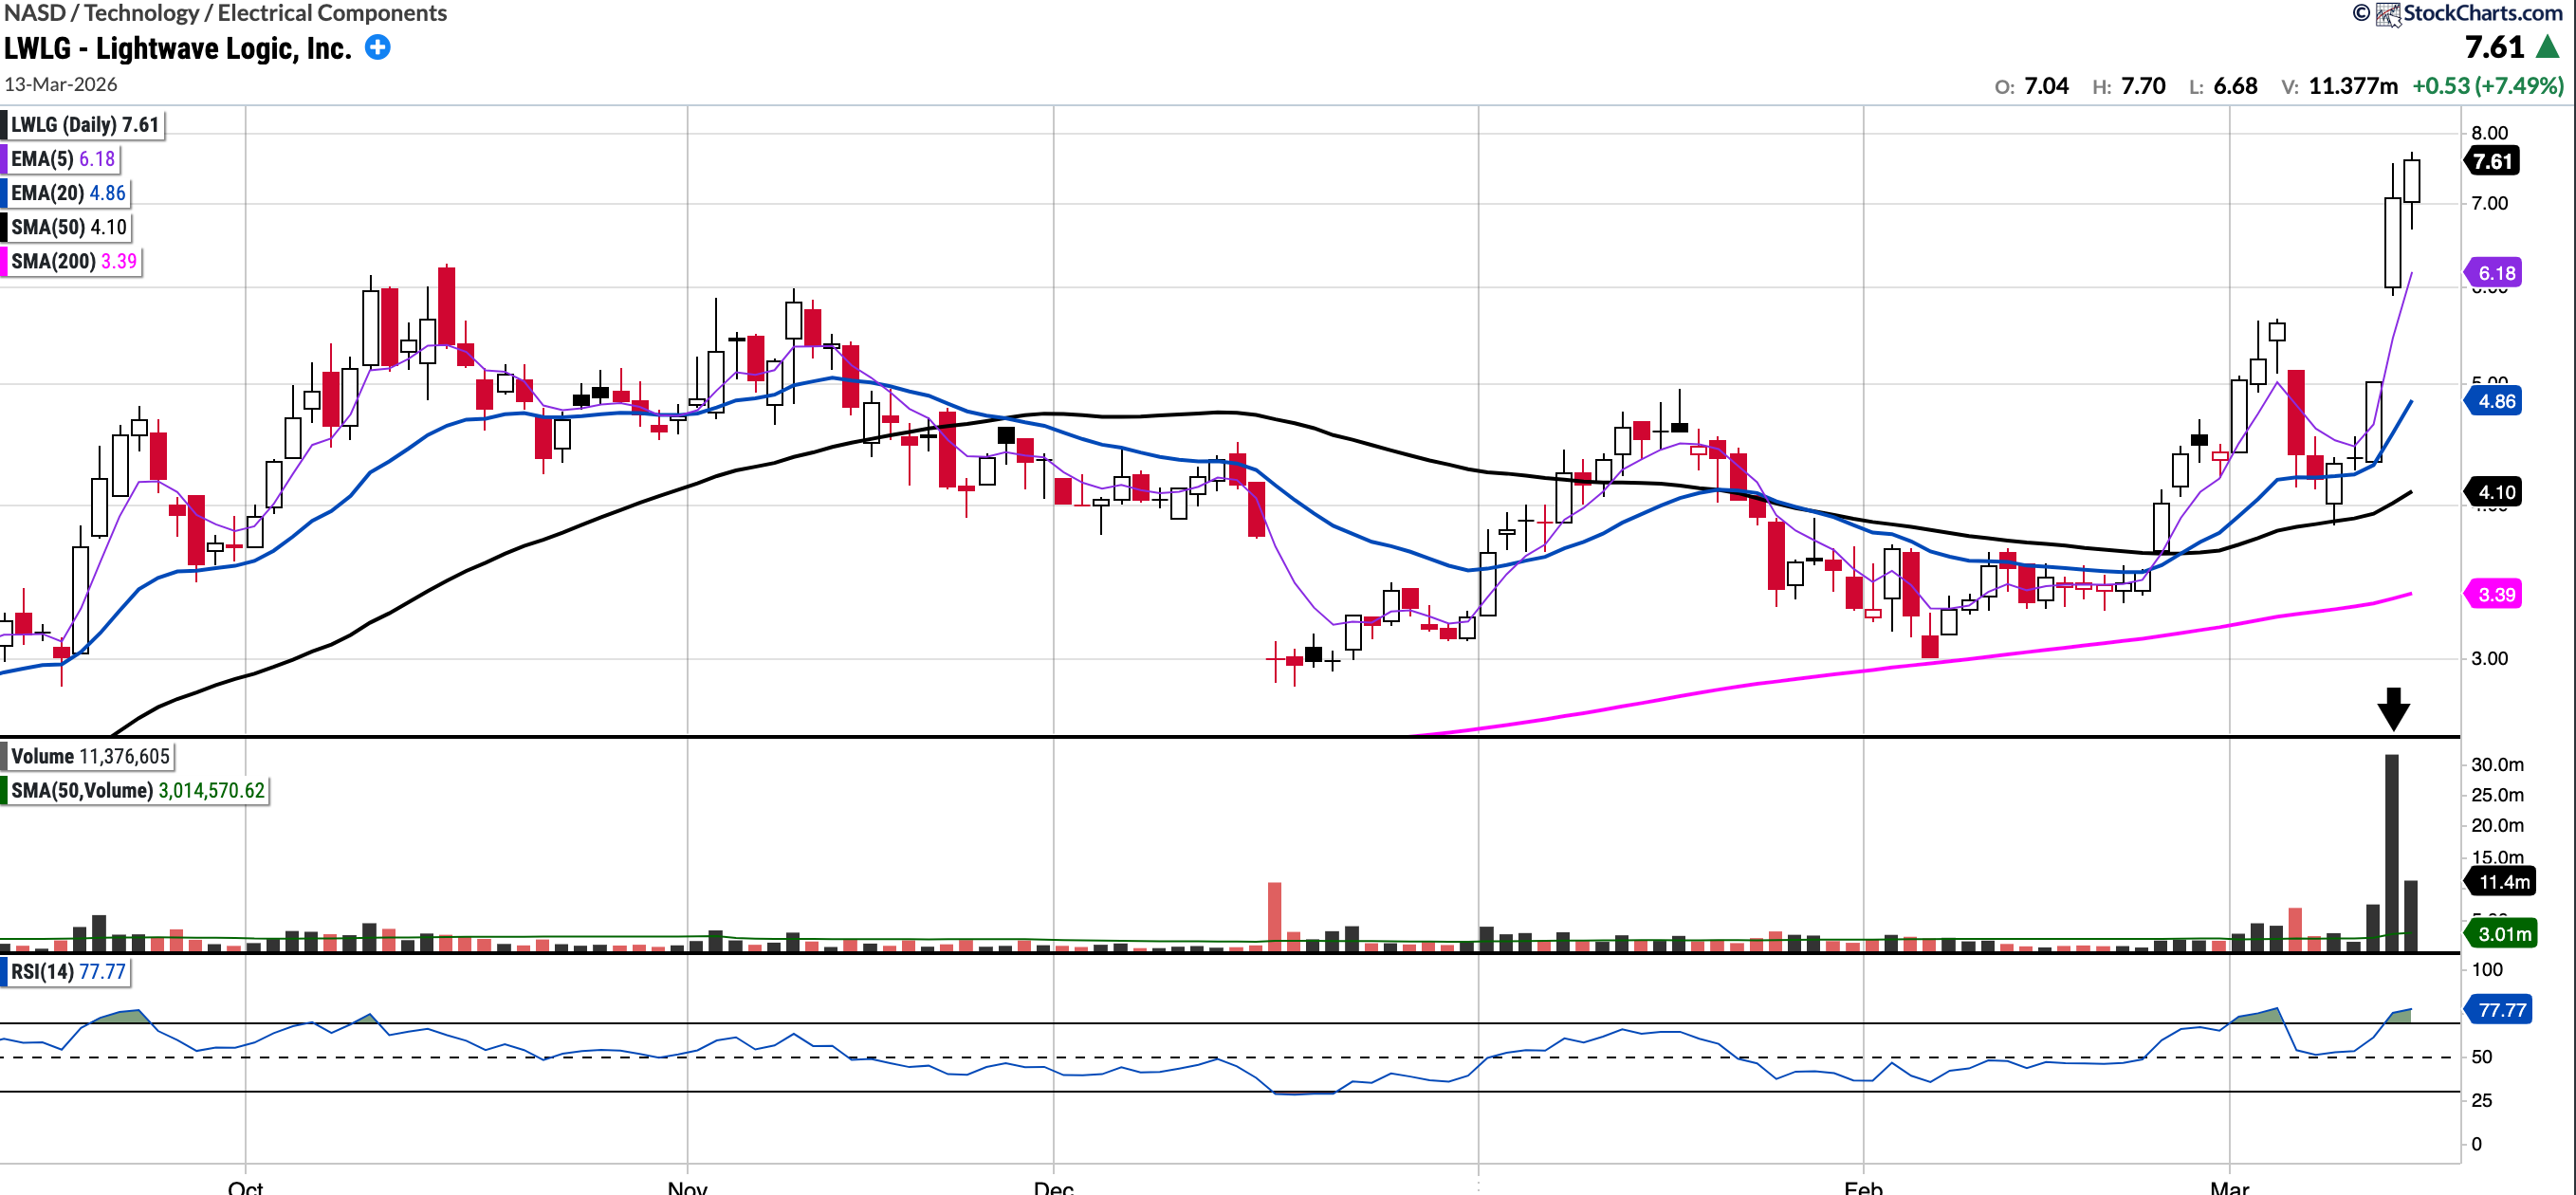Click the tallest volume bar in March
Image resolution: width=2576 pixels, height=1195 pixels.
(2391, 850)
